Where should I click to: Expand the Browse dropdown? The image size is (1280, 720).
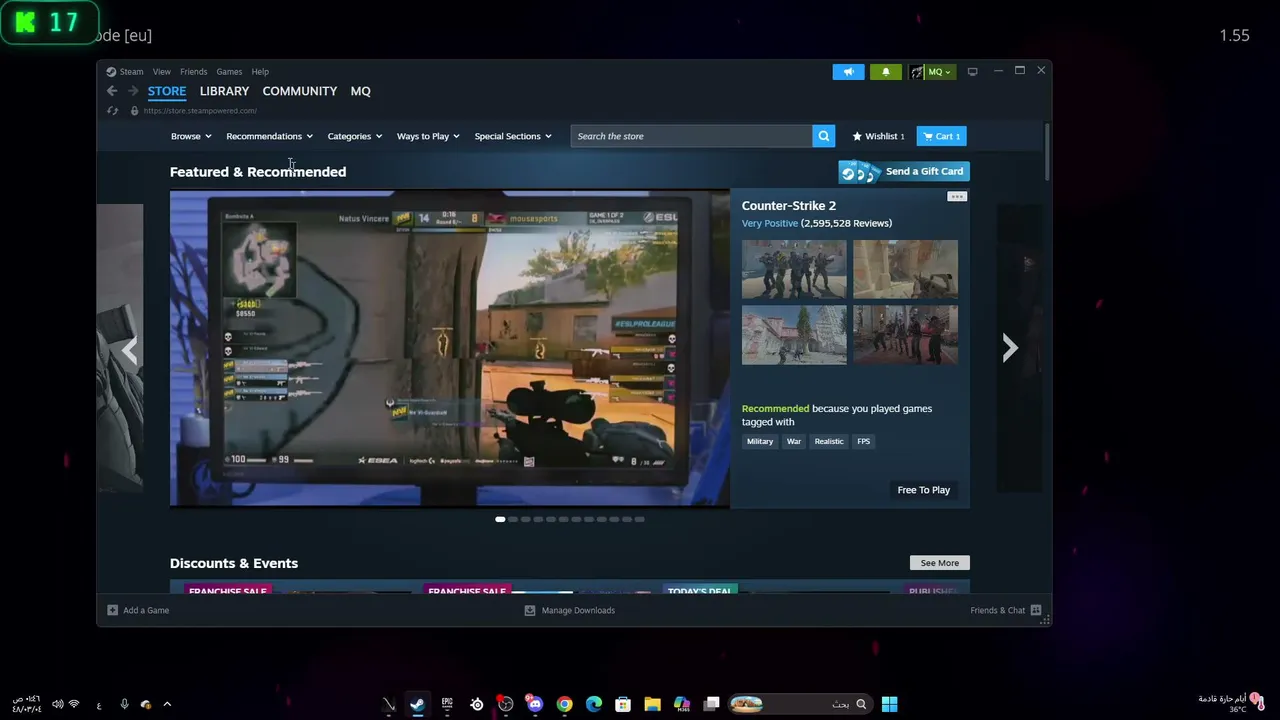[x=191, y=136]
